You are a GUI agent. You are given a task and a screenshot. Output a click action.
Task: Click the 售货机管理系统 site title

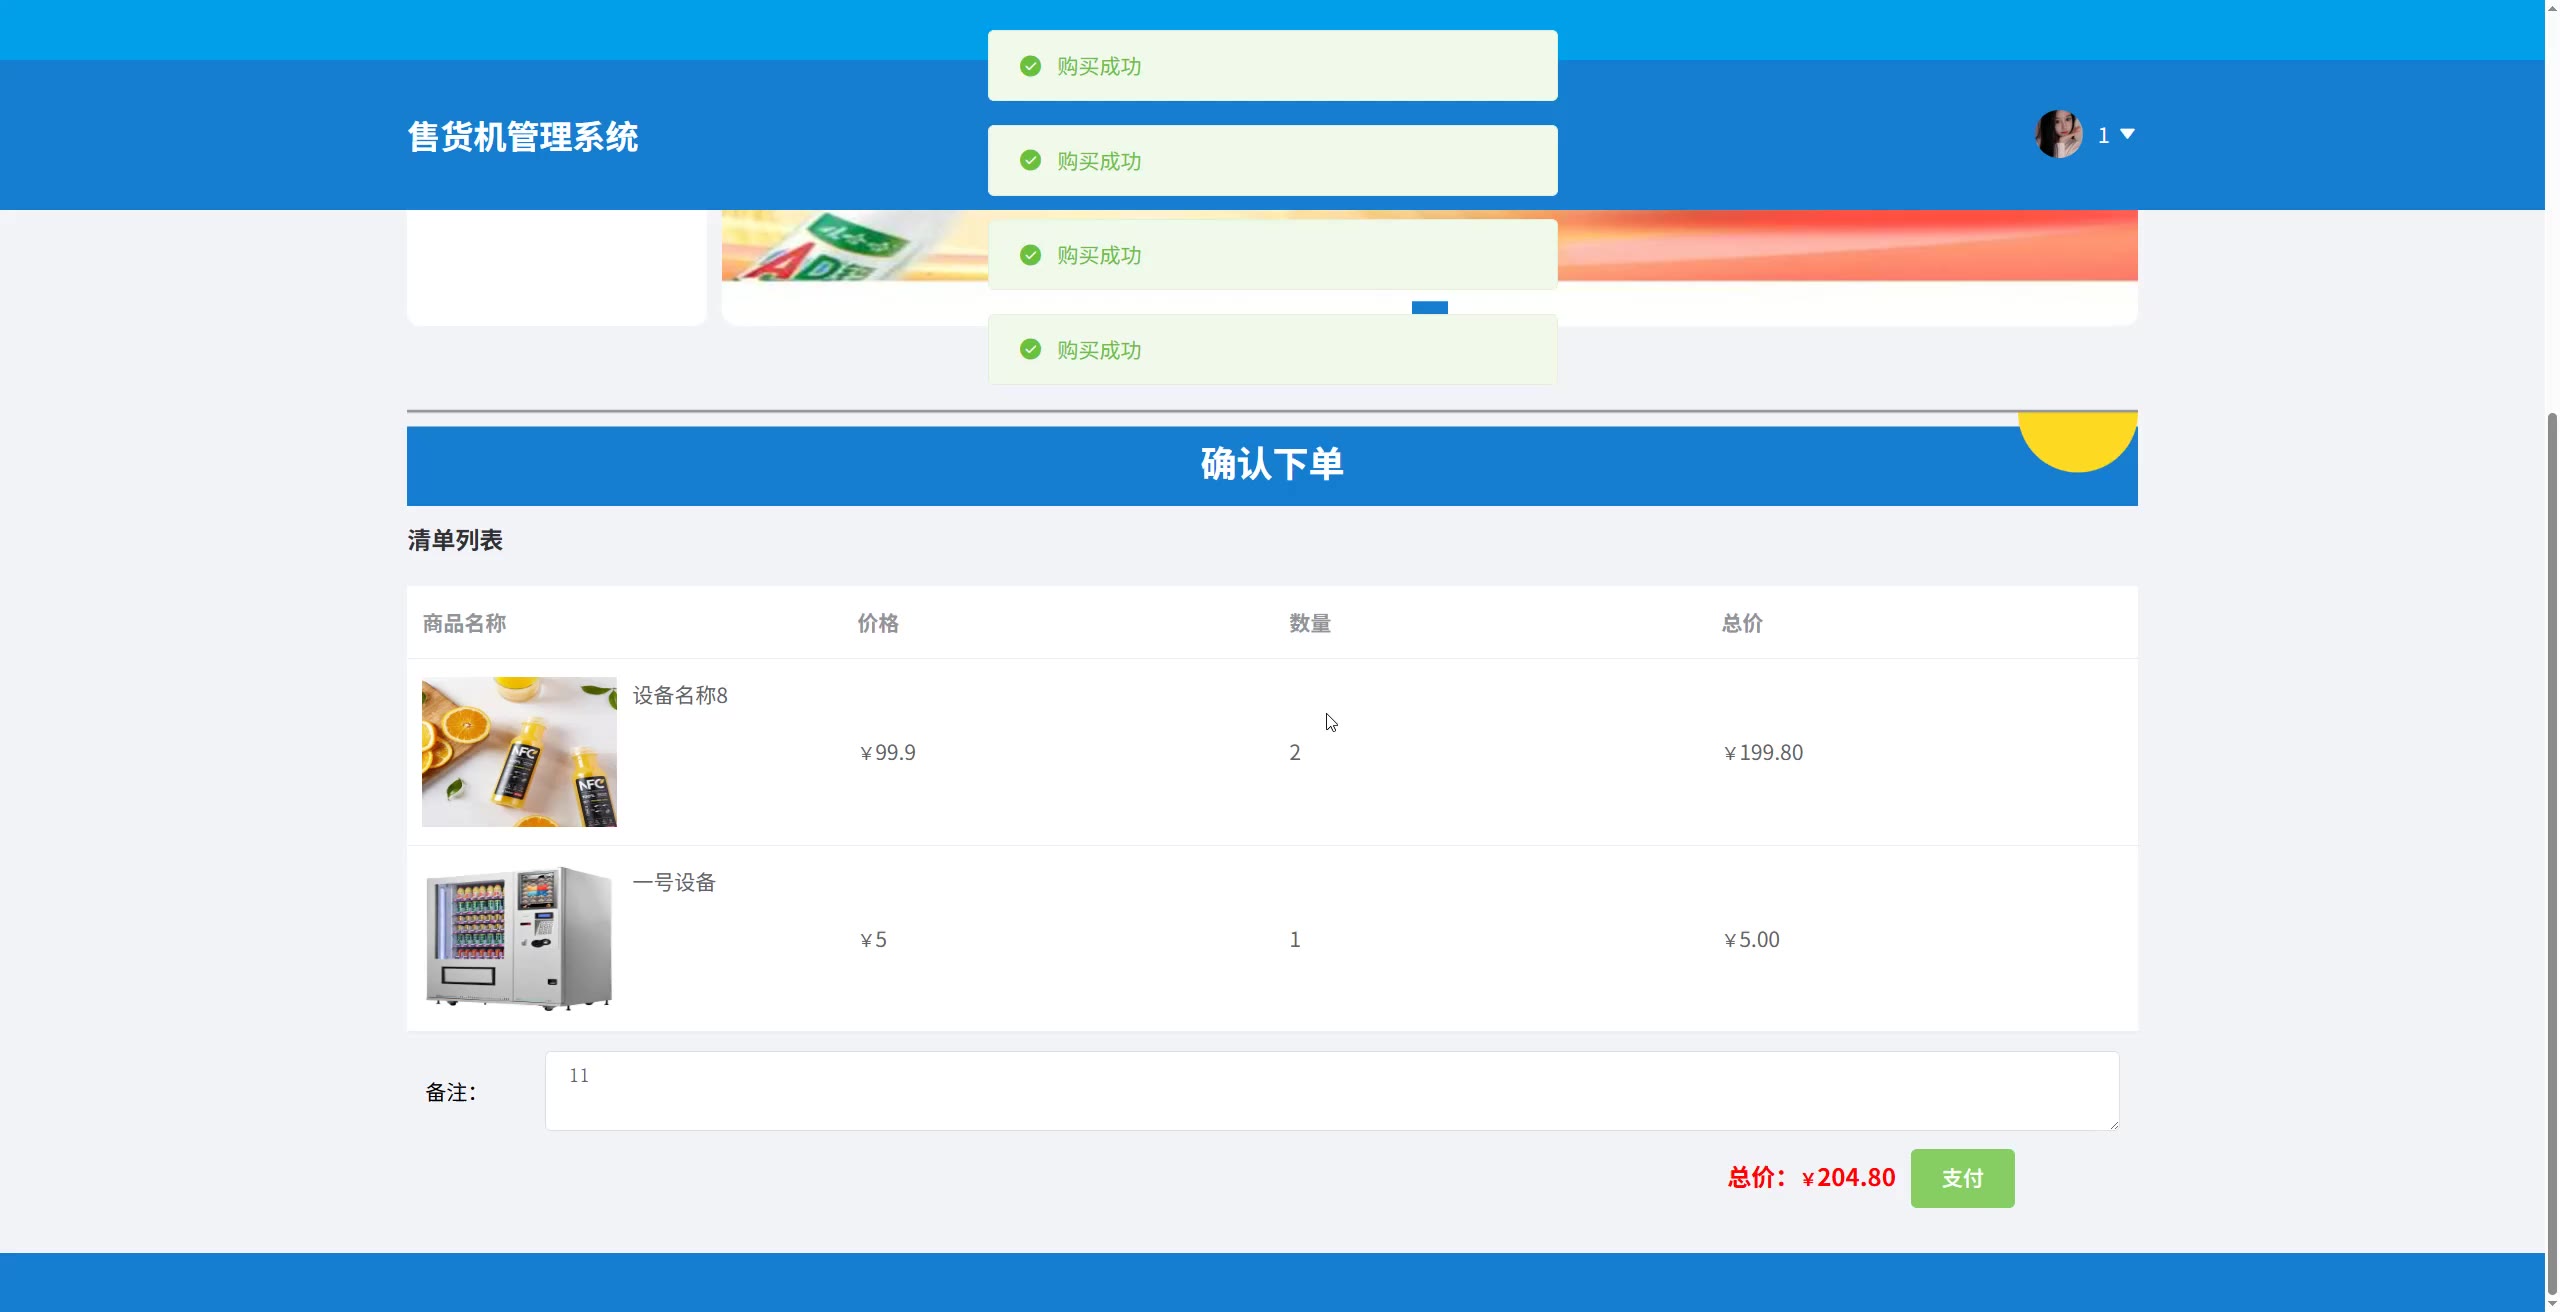coord(522,137)
